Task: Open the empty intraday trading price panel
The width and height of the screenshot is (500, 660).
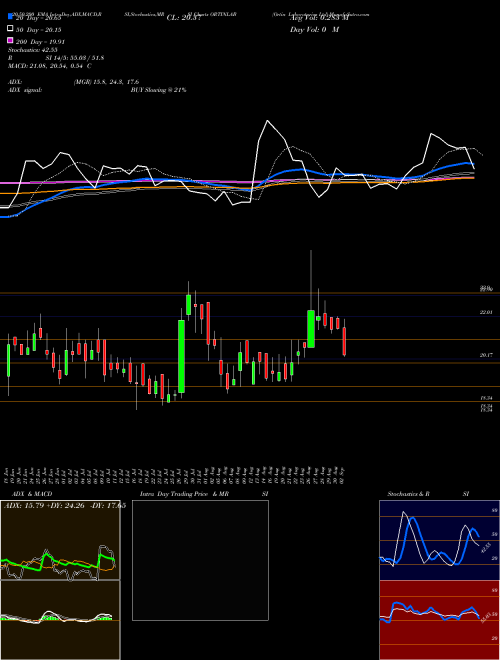Action: [200, 560]
